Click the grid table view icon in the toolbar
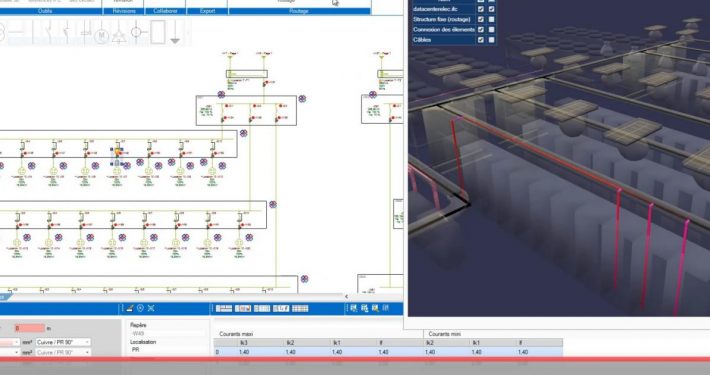The height and width of the screenshot is (375, 710). 300,308
